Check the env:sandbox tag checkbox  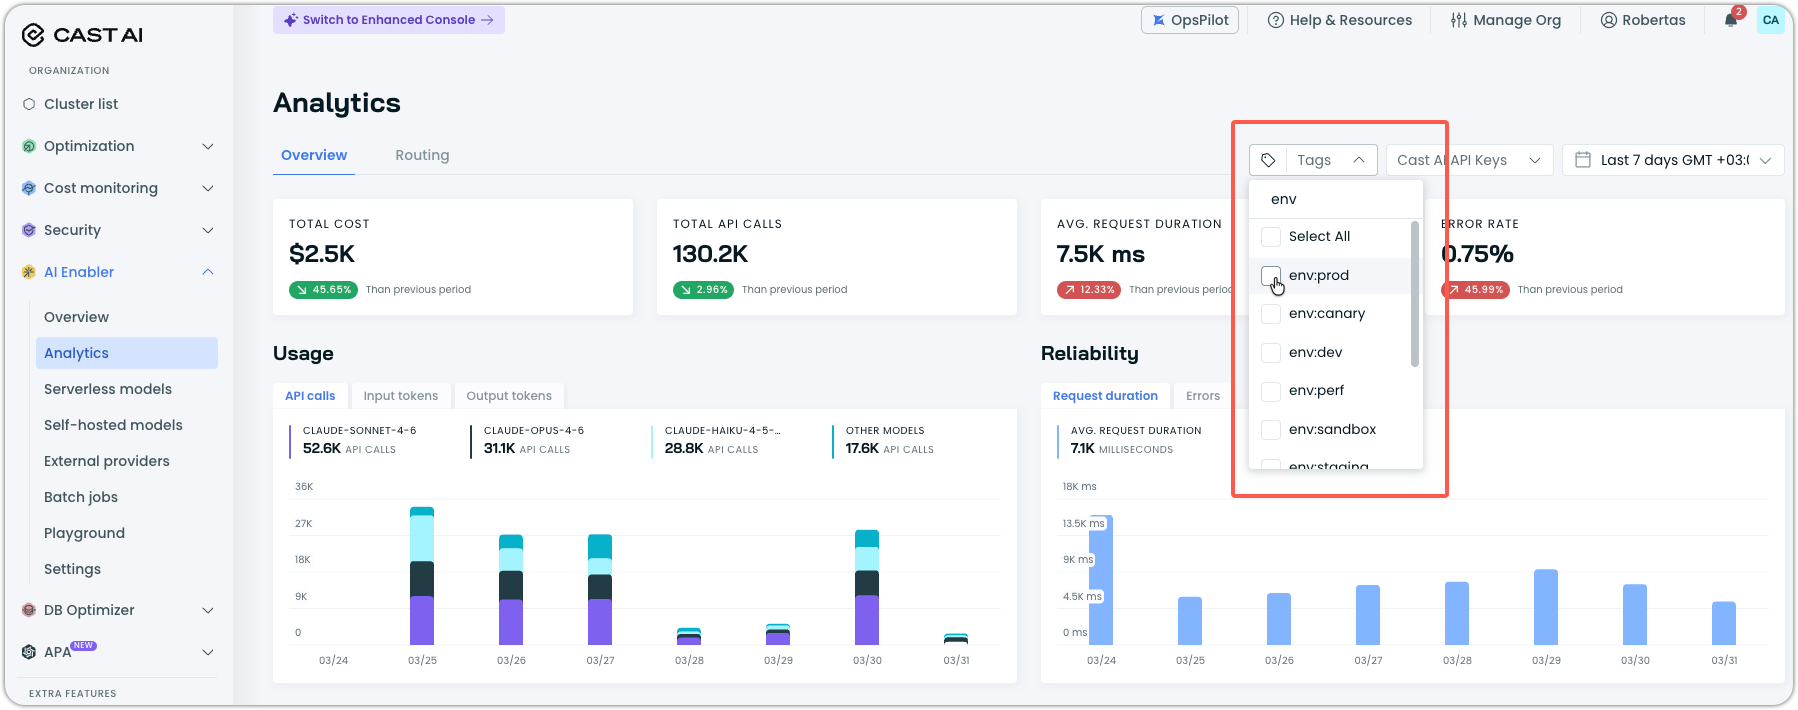1271,430
